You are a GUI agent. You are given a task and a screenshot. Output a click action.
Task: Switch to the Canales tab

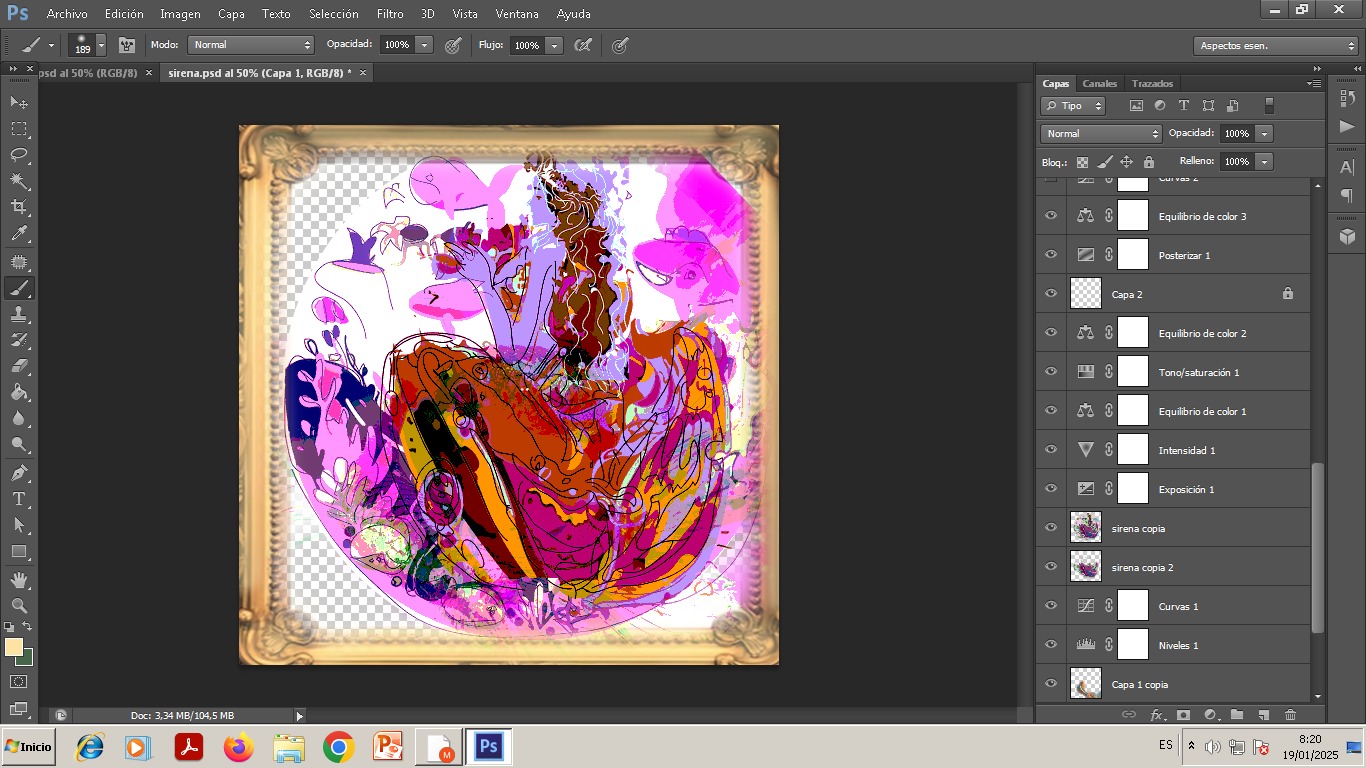point(1100,83)
